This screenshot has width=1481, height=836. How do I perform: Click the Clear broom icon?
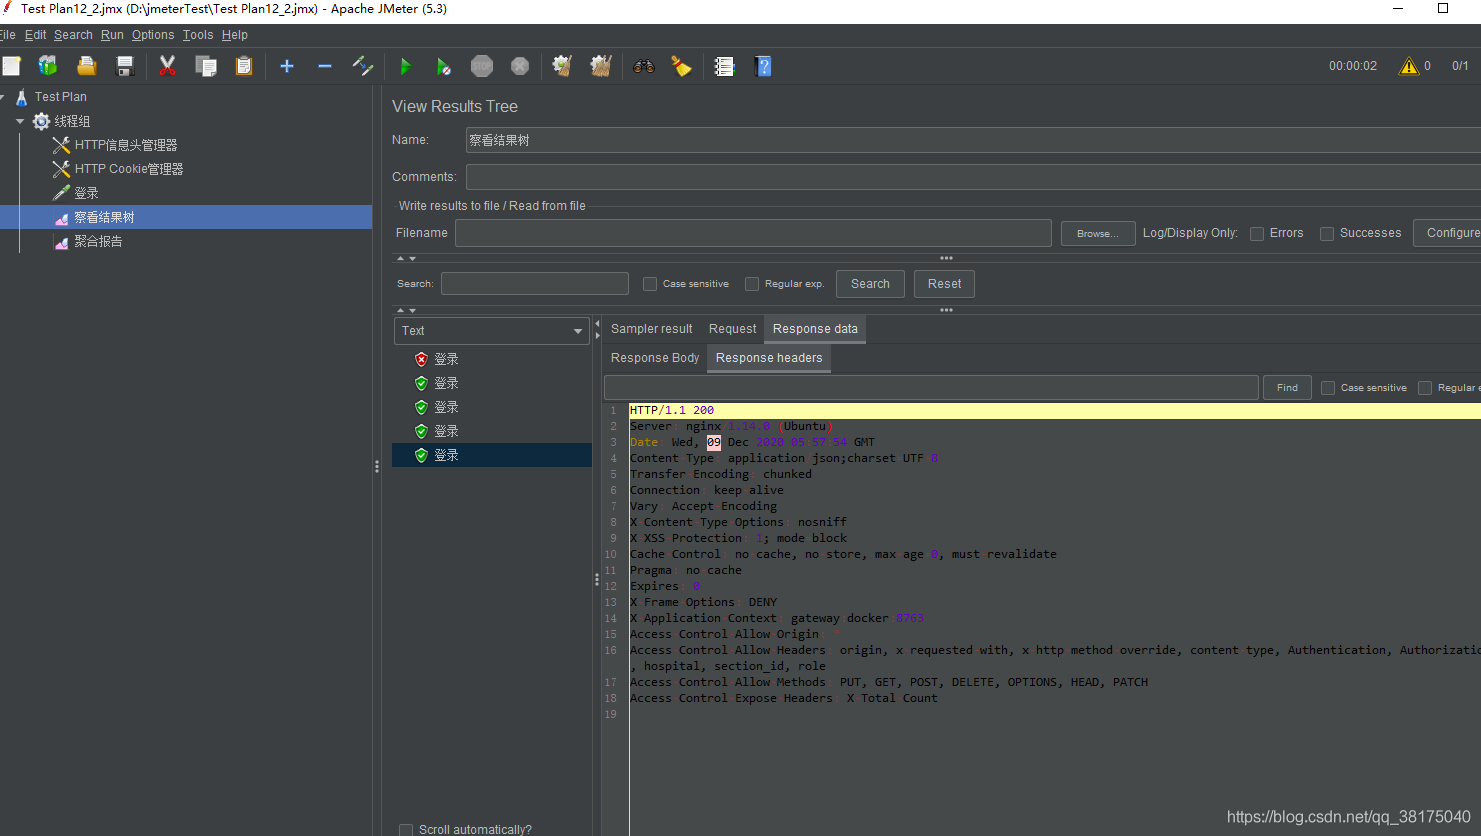click(562, 66)
